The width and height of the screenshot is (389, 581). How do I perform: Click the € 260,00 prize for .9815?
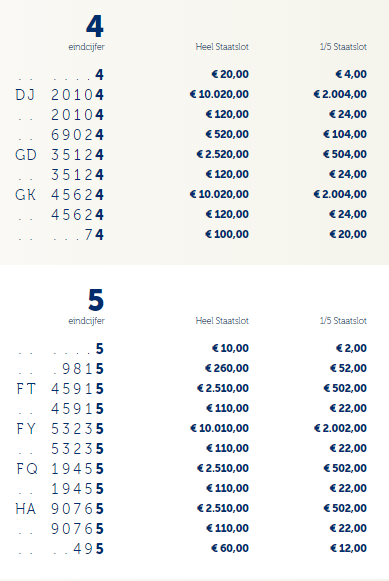[x=227, y=369]
